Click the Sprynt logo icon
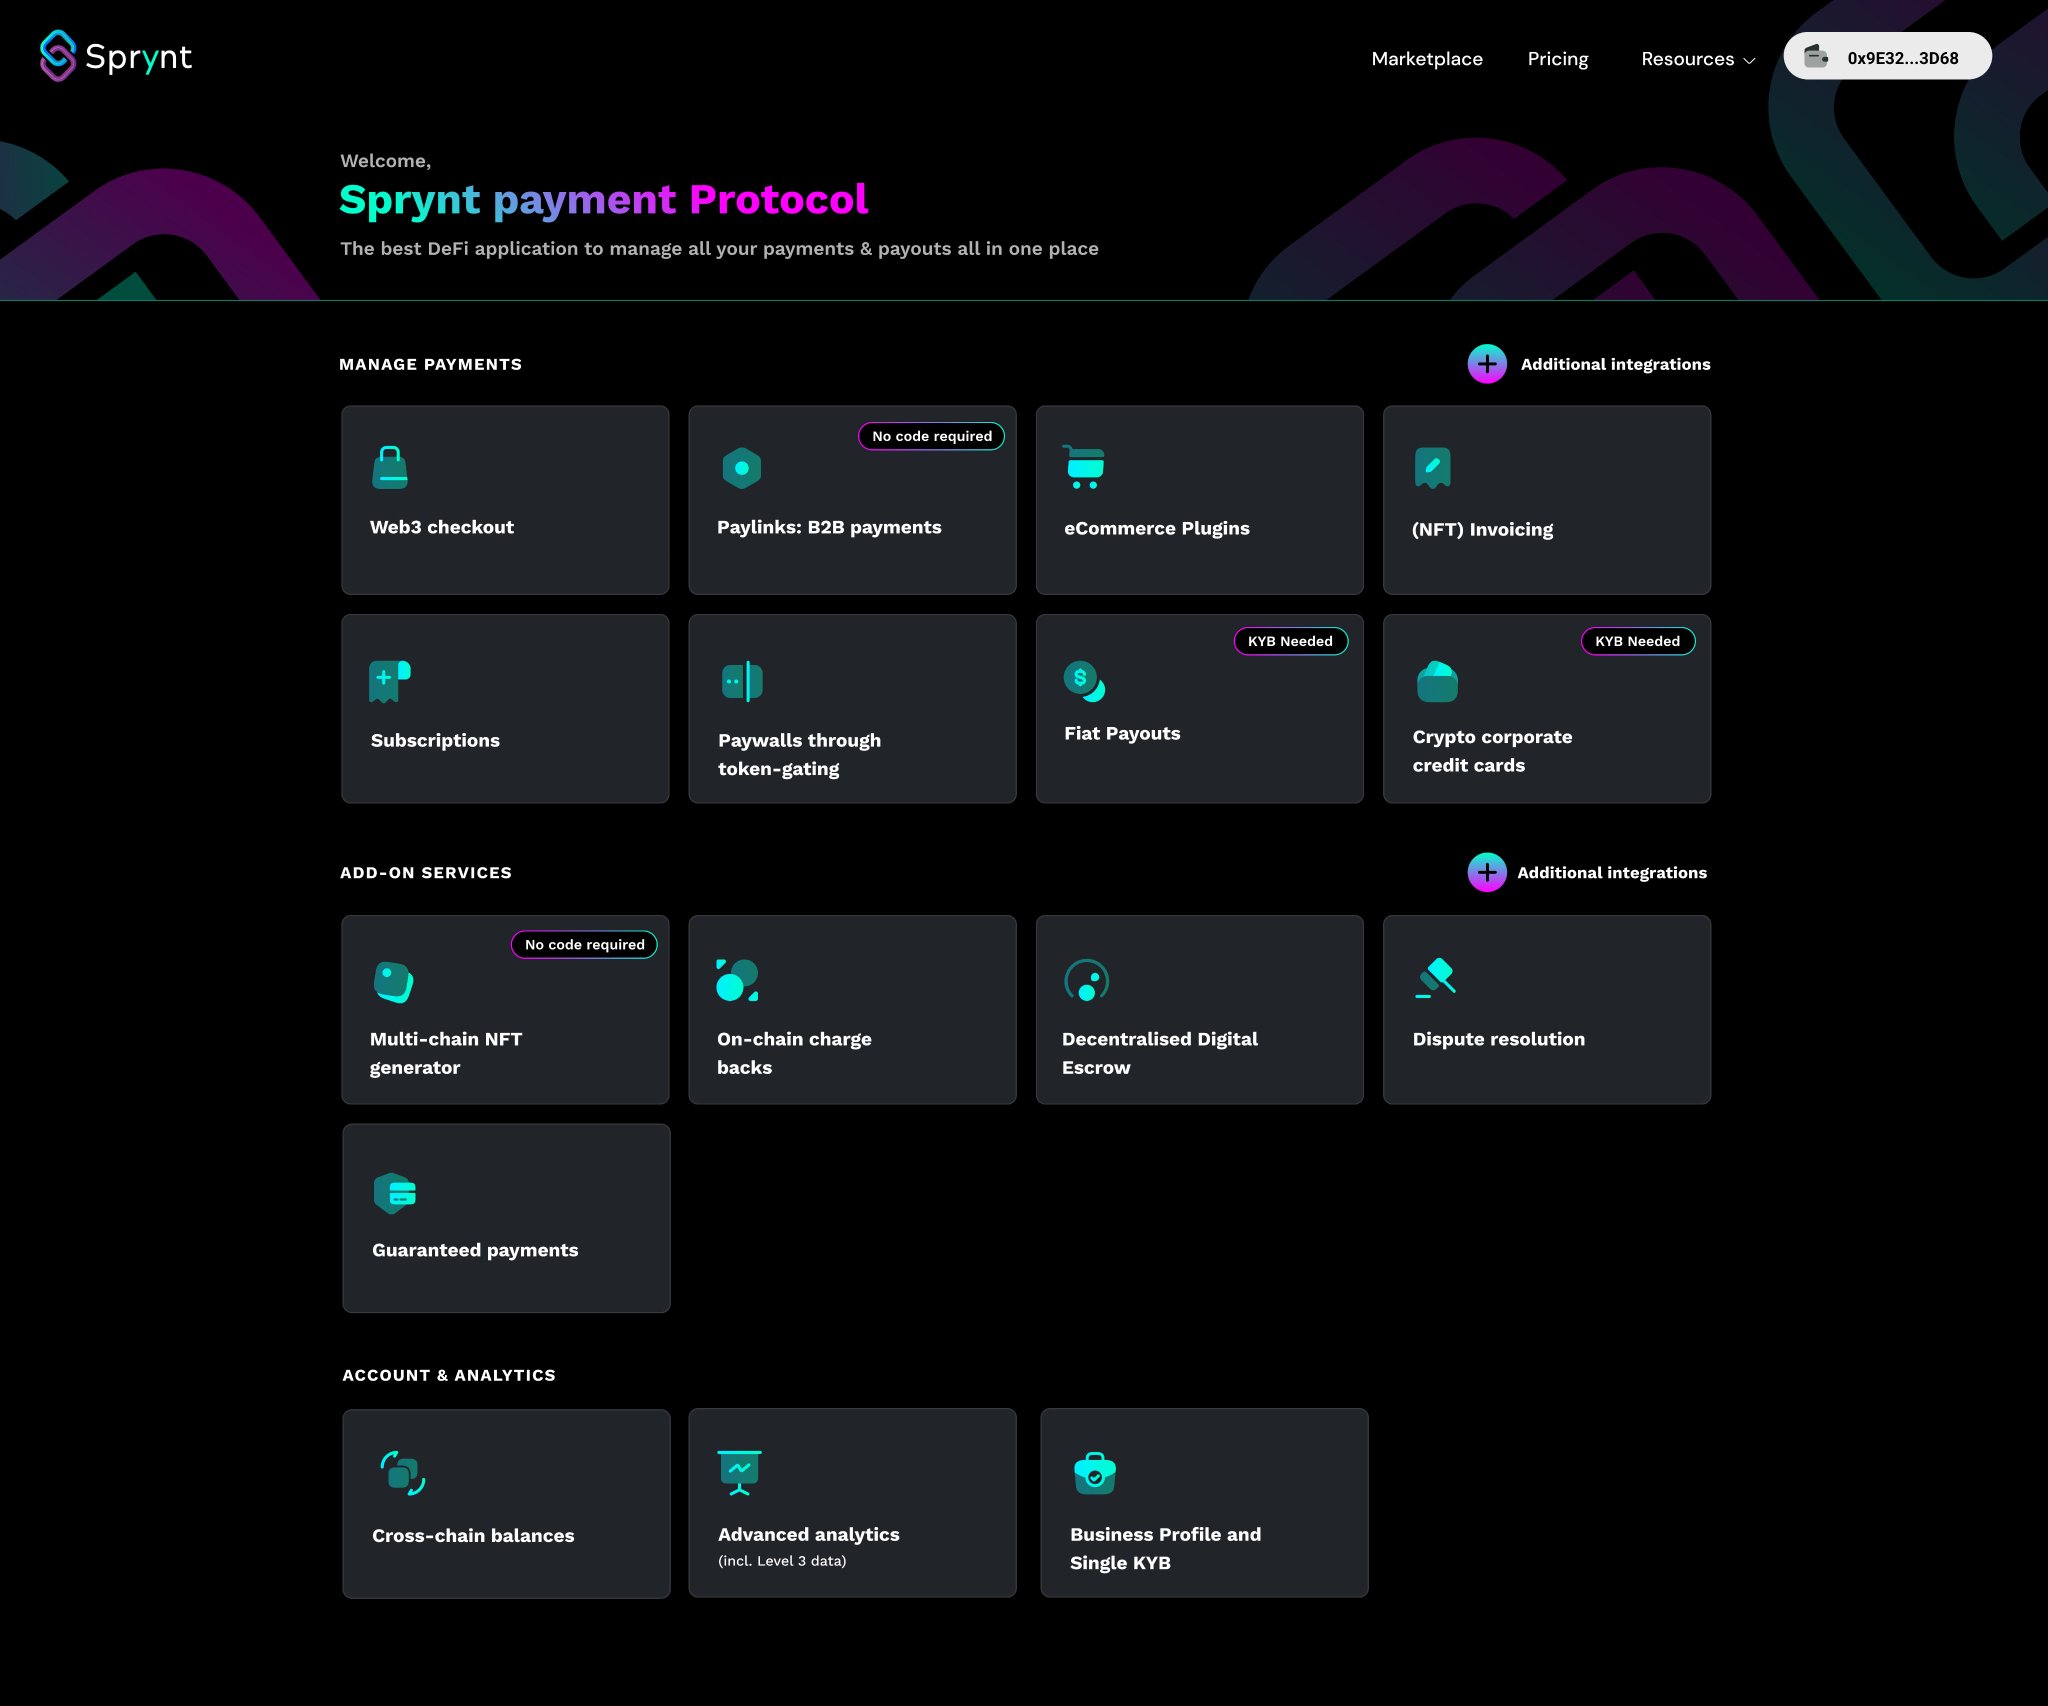The height and width of the screenshot is (1706, 2048). pos(58,56)
